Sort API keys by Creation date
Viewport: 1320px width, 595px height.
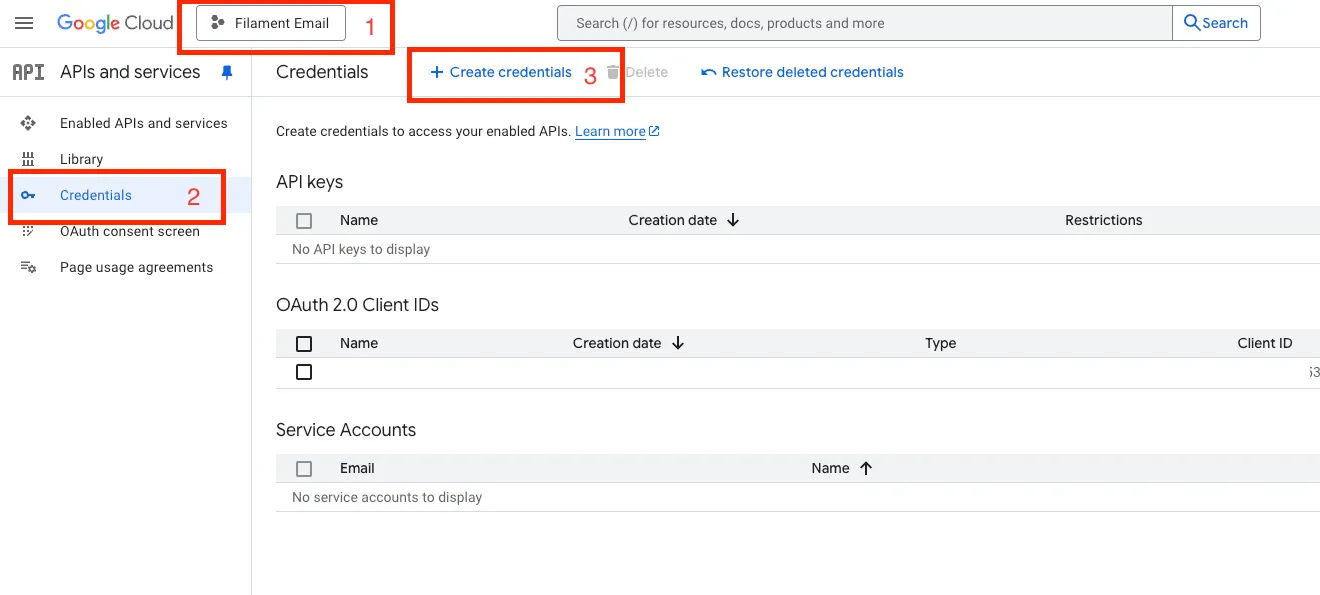[x=673, y=220]
